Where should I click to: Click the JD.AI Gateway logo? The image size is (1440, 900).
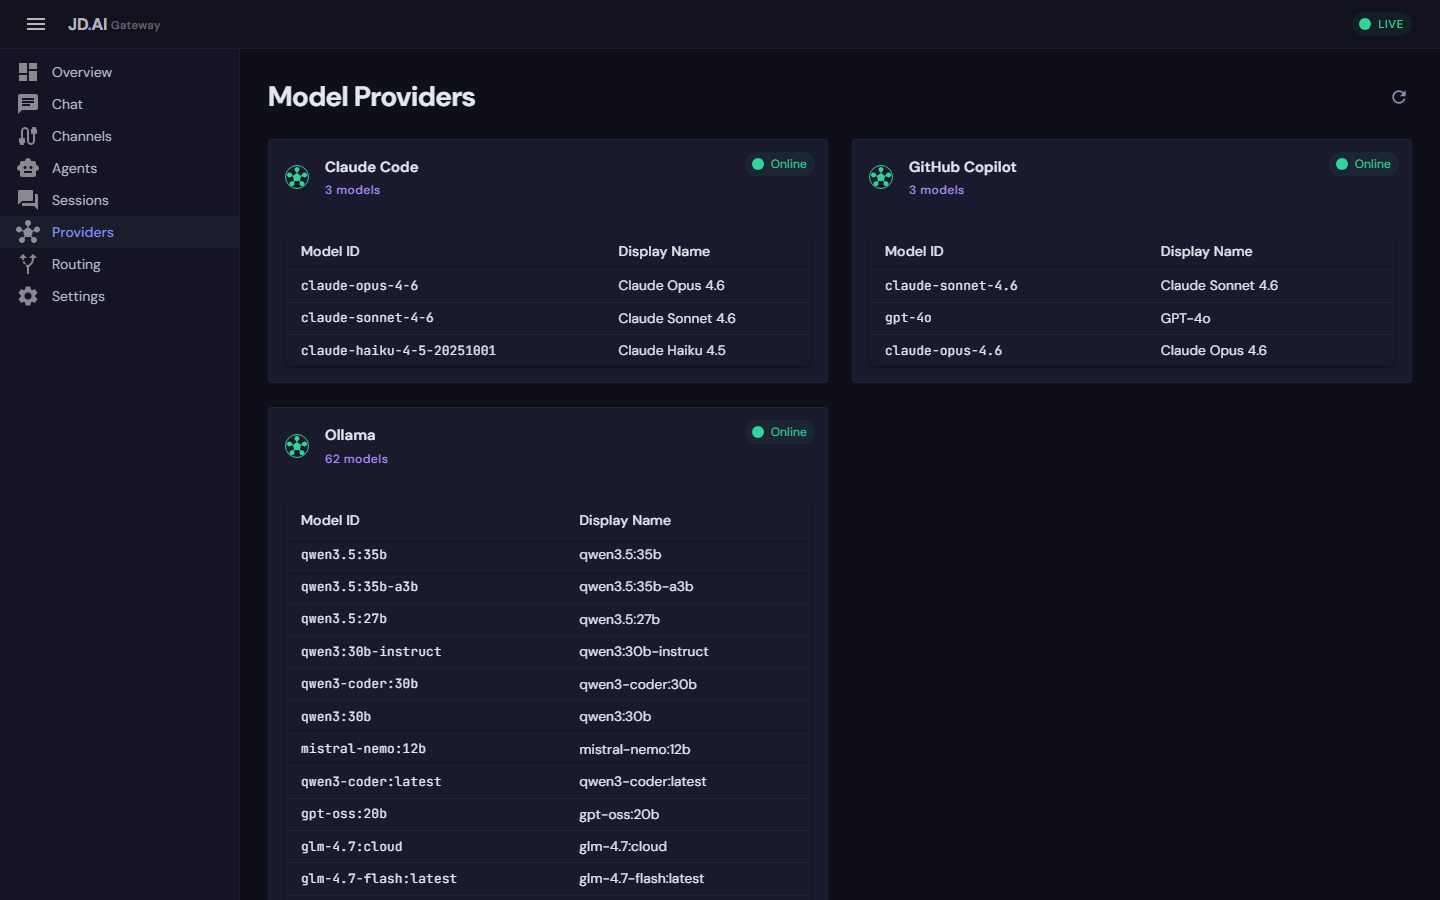point(113,24)
